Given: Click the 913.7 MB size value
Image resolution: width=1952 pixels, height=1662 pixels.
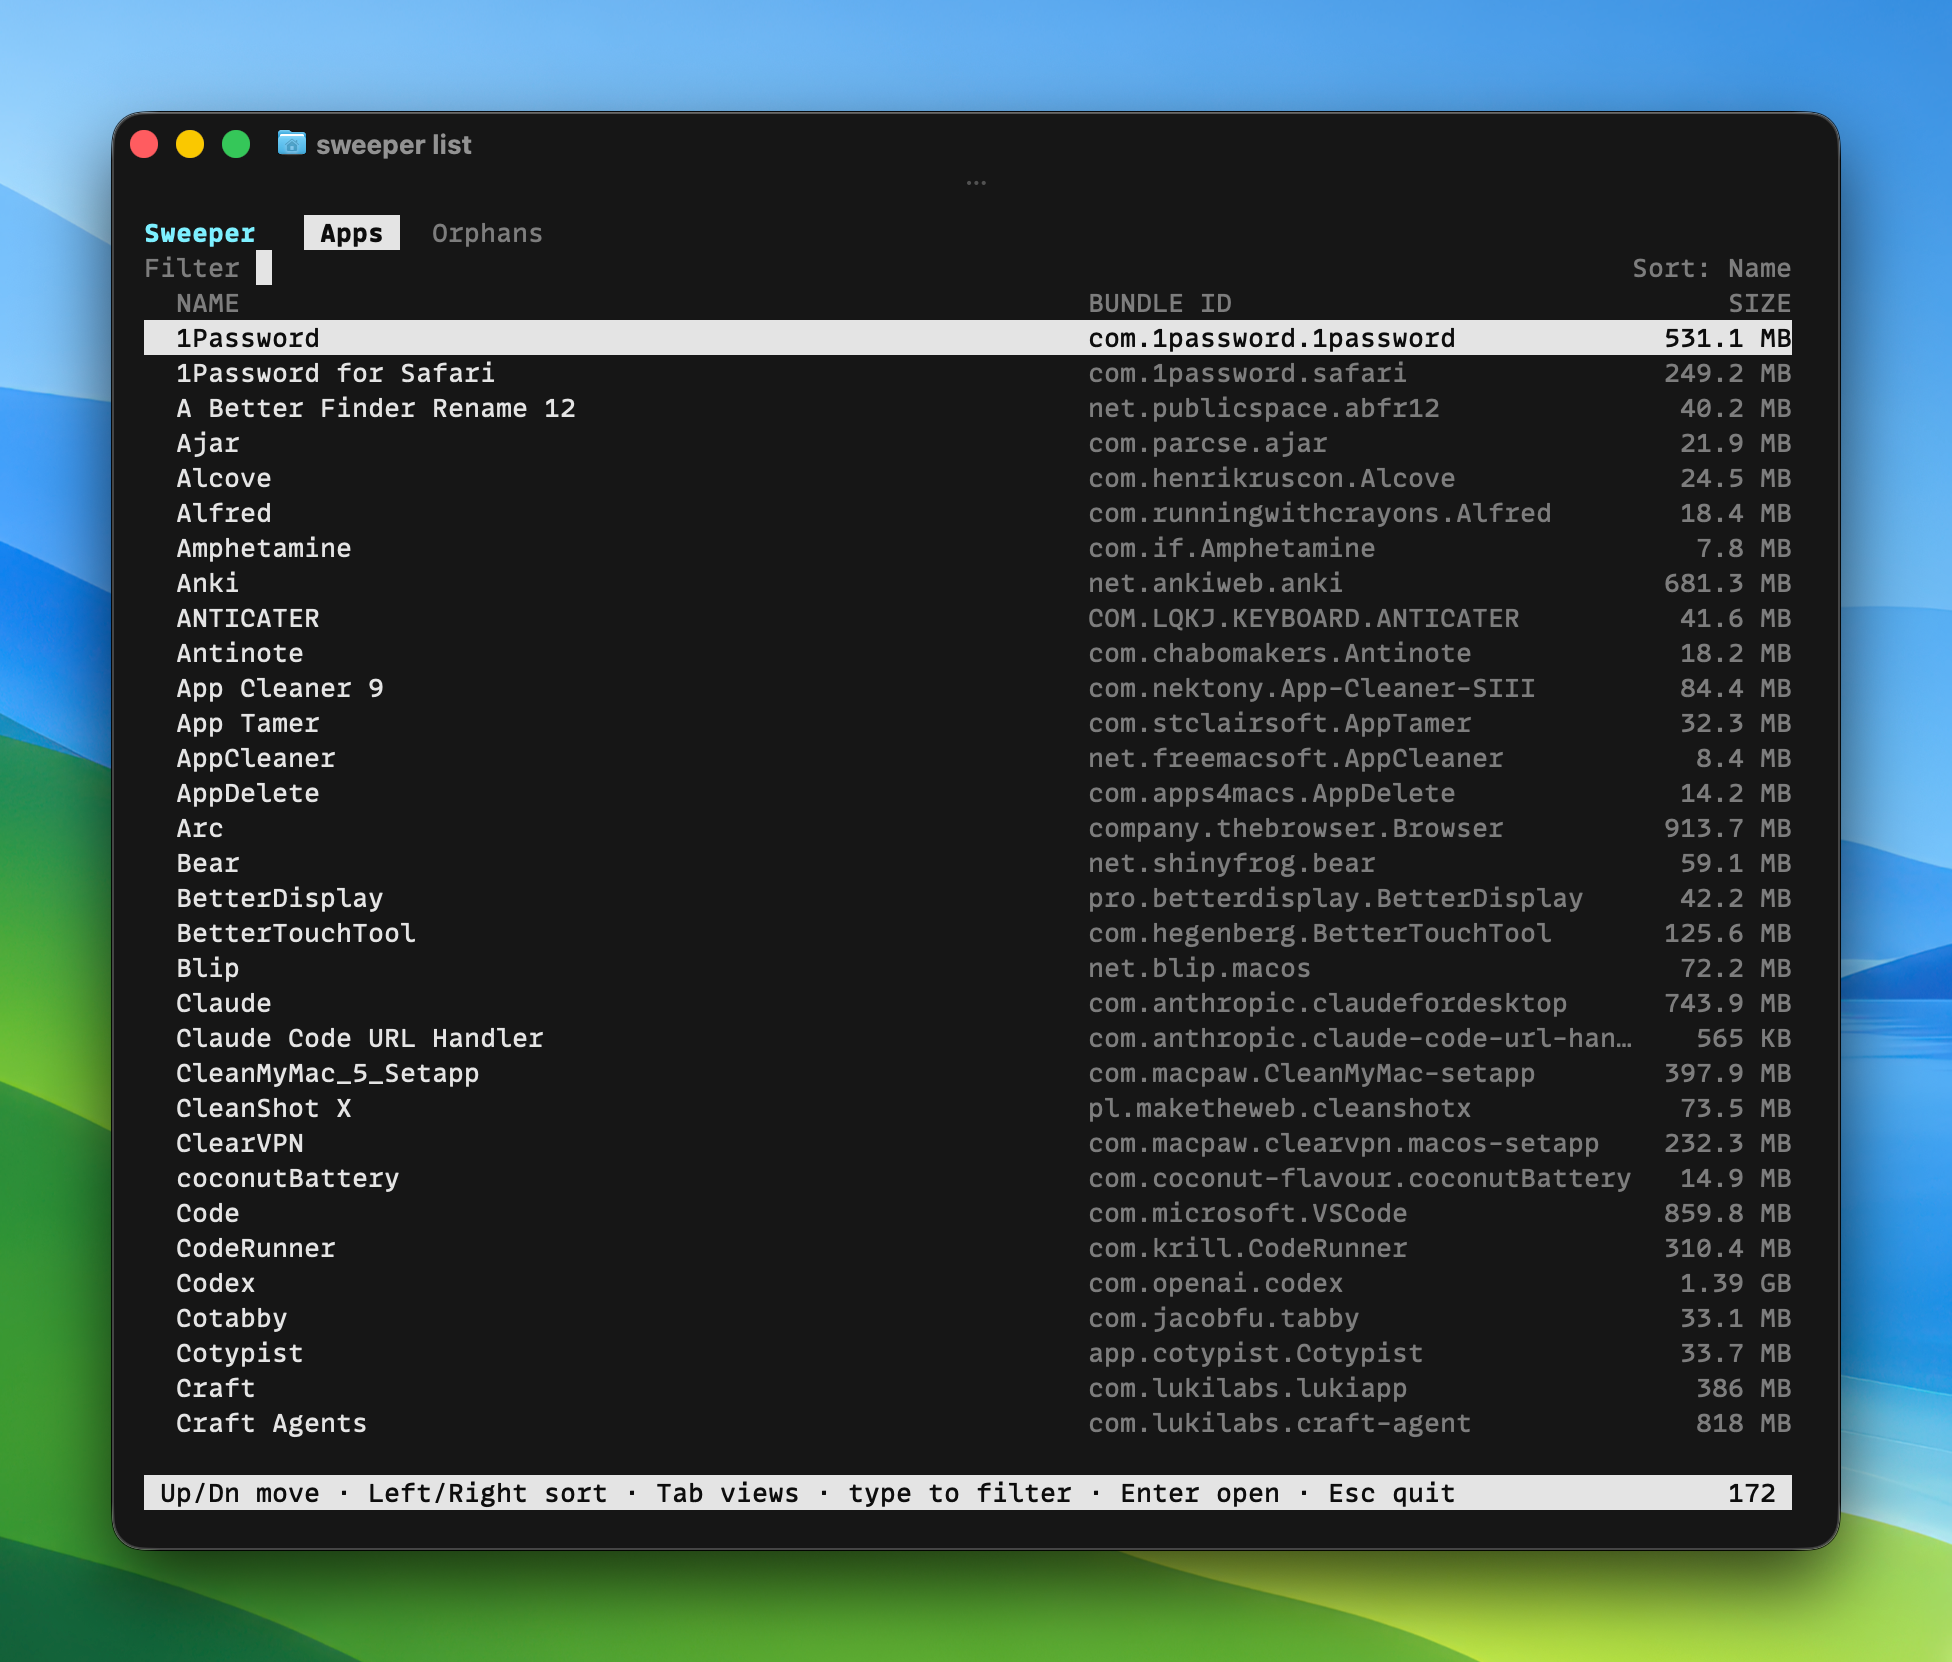Looking at the screenshot, I should coord(1727,828).
